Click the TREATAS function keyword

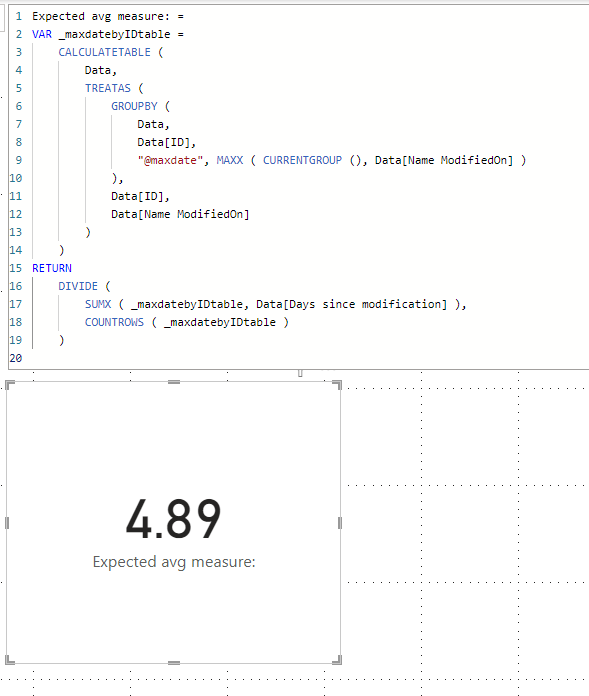[x=108, y=88]
